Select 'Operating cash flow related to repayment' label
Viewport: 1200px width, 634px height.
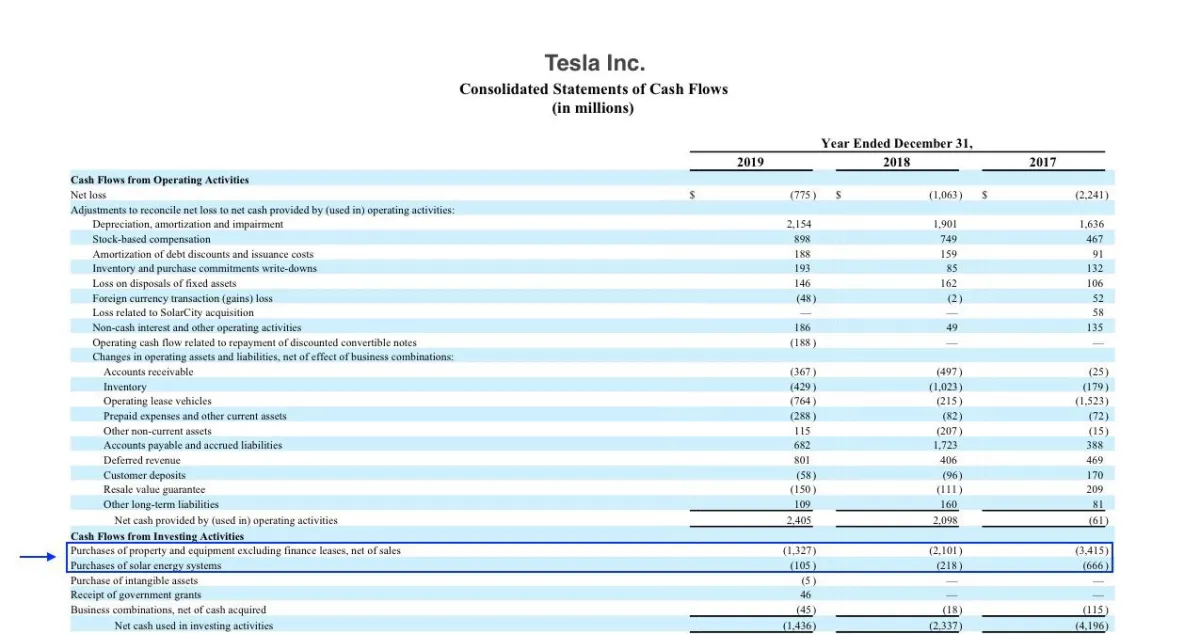point(255,342)
